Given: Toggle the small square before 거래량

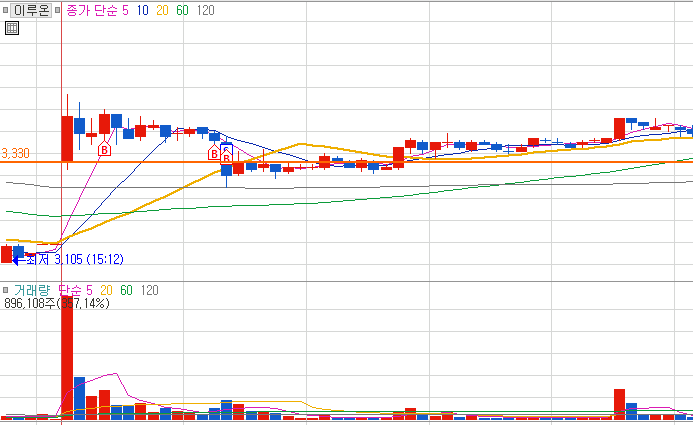Looking at the screenshot, I should coord(5,290).
